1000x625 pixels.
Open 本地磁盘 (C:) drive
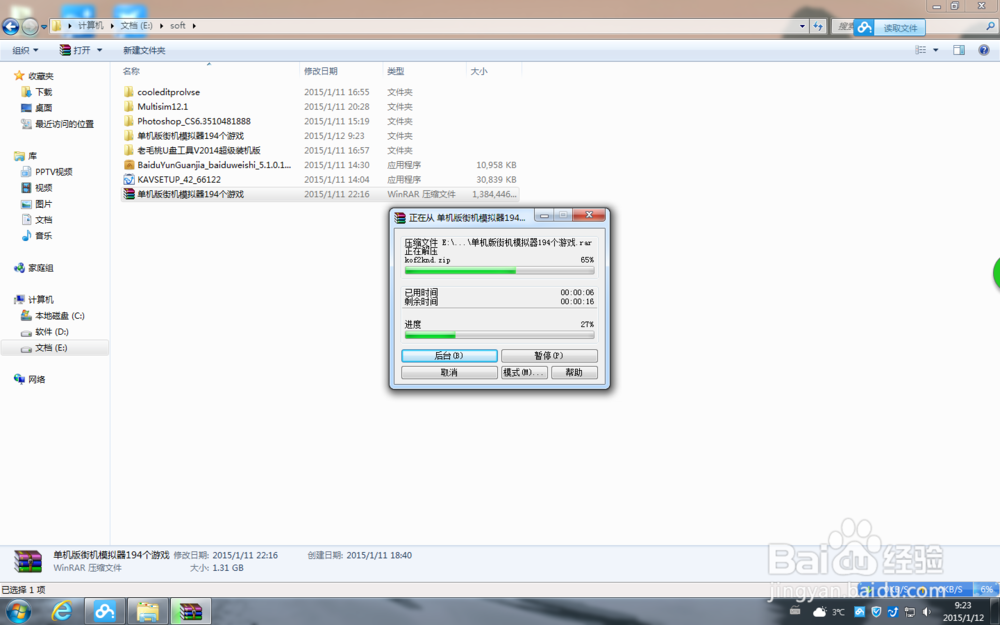pyautogui.click(x=59, y=316)
